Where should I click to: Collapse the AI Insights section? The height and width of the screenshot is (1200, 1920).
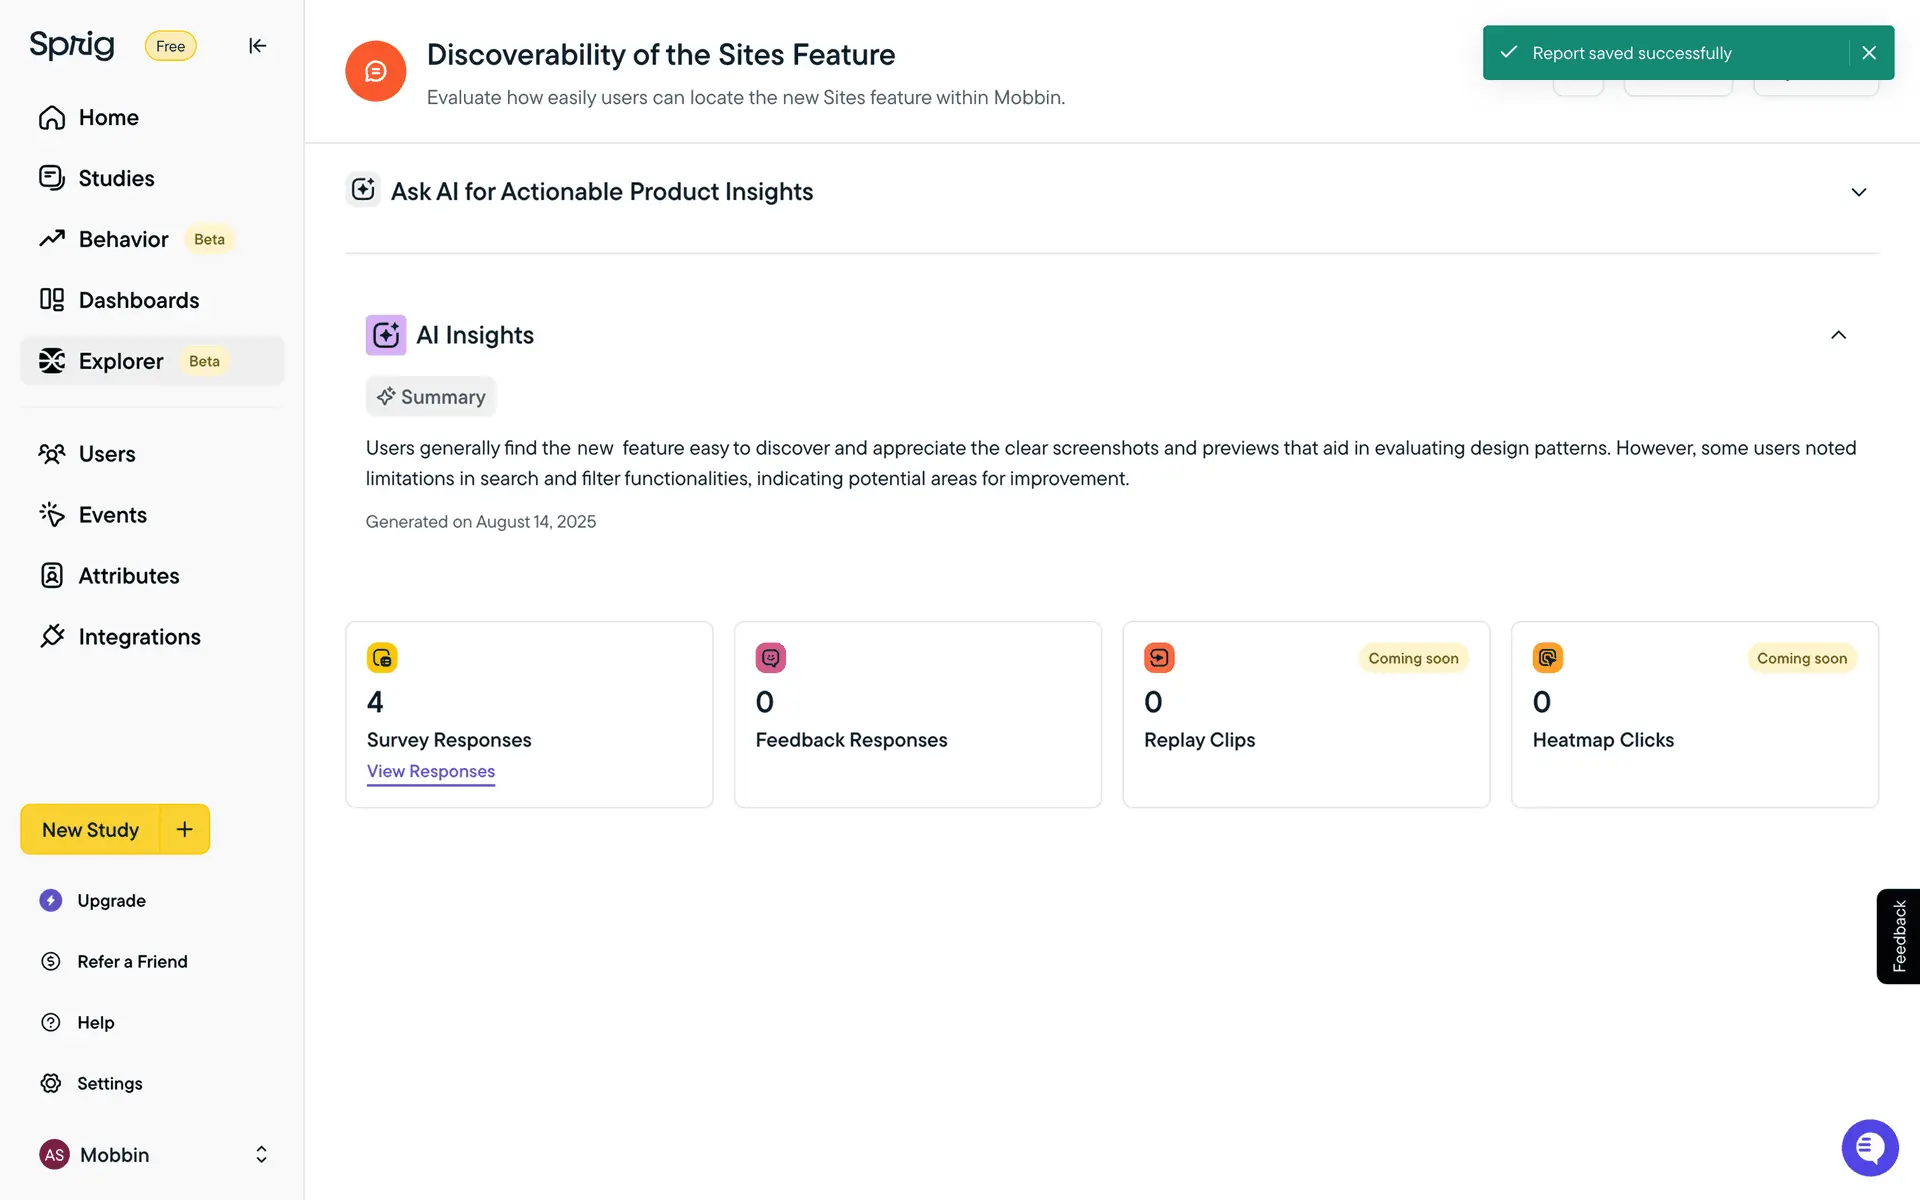click(x=1838, y=335)
